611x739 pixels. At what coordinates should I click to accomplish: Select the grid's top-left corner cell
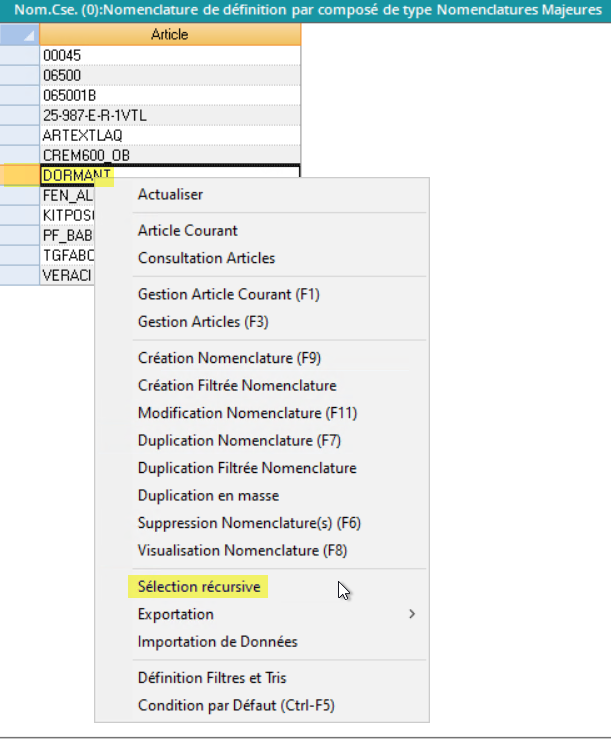[x=20, y=35]
